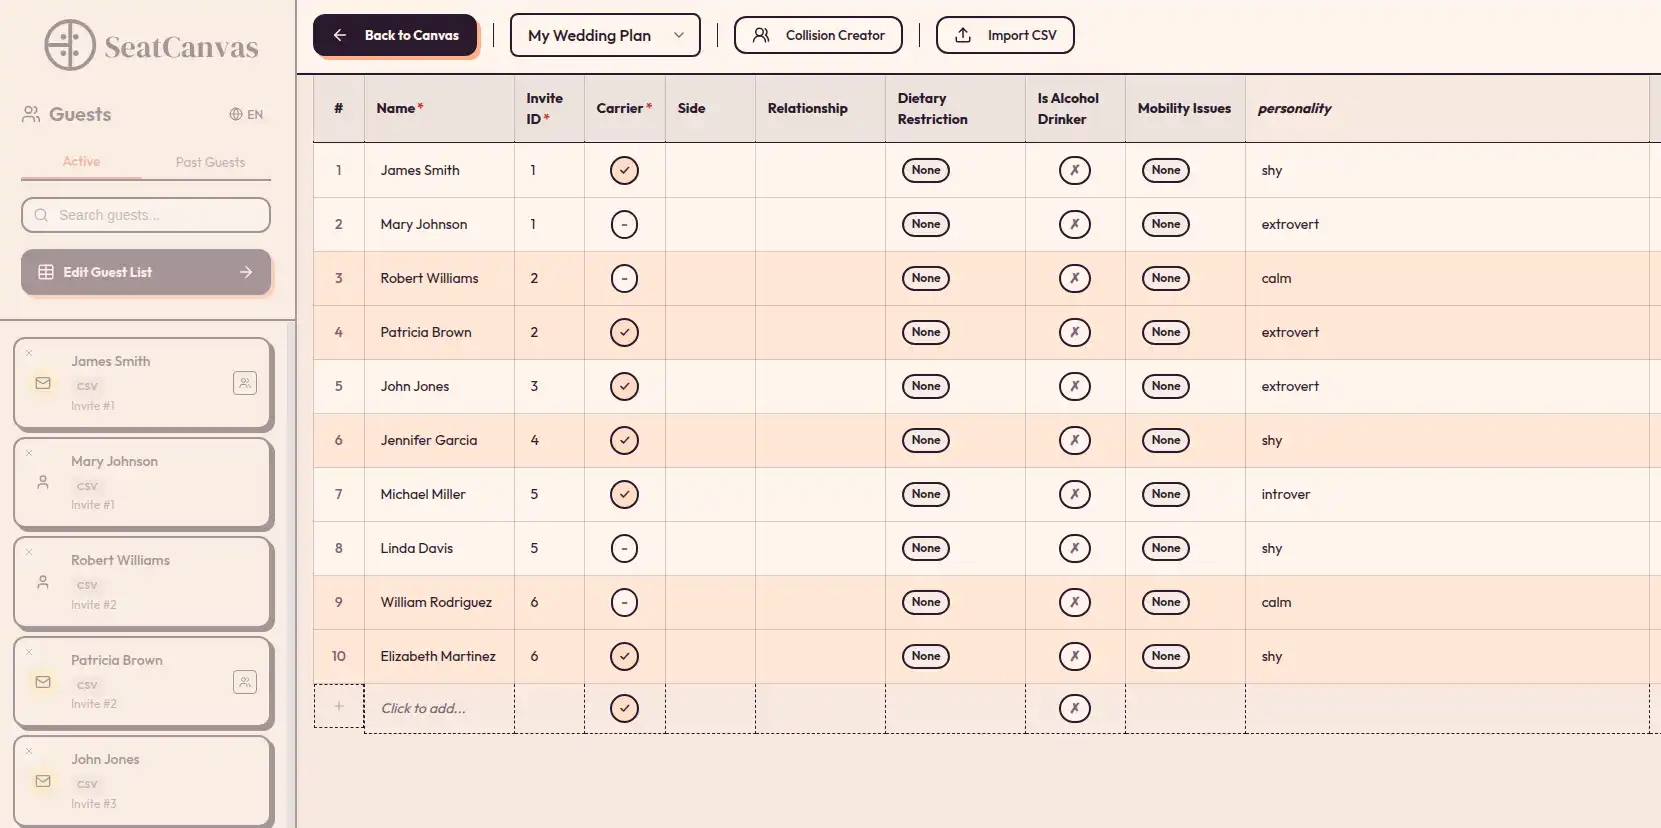Remove James Smith card with its X icon
Viewport: 1661px width, 828px height.
[x=29, y=352]
